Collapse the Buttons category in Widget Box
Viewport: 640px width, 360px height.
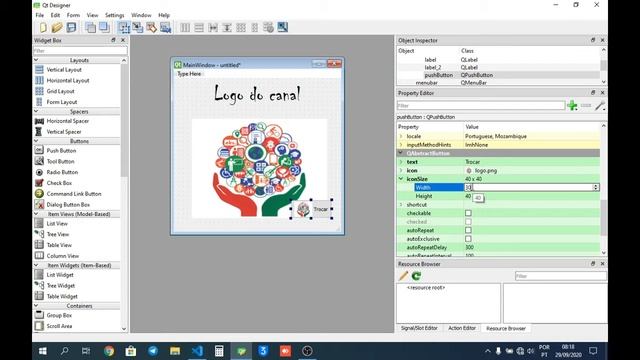click(x=36, y=141)
